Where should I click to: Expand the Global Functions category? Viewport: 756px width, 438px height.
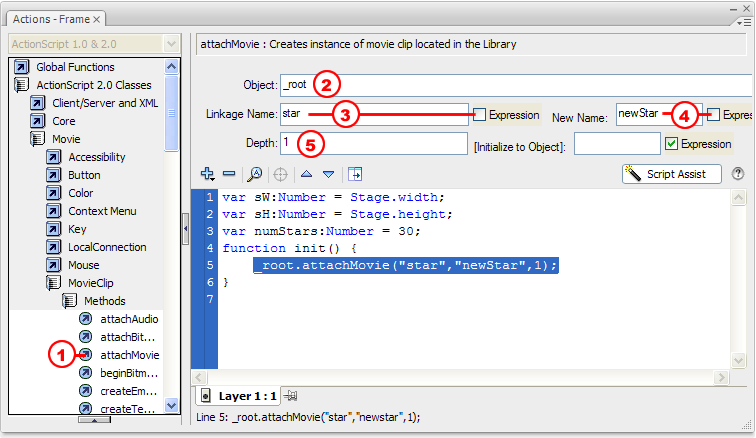click(x=21, y=67)
